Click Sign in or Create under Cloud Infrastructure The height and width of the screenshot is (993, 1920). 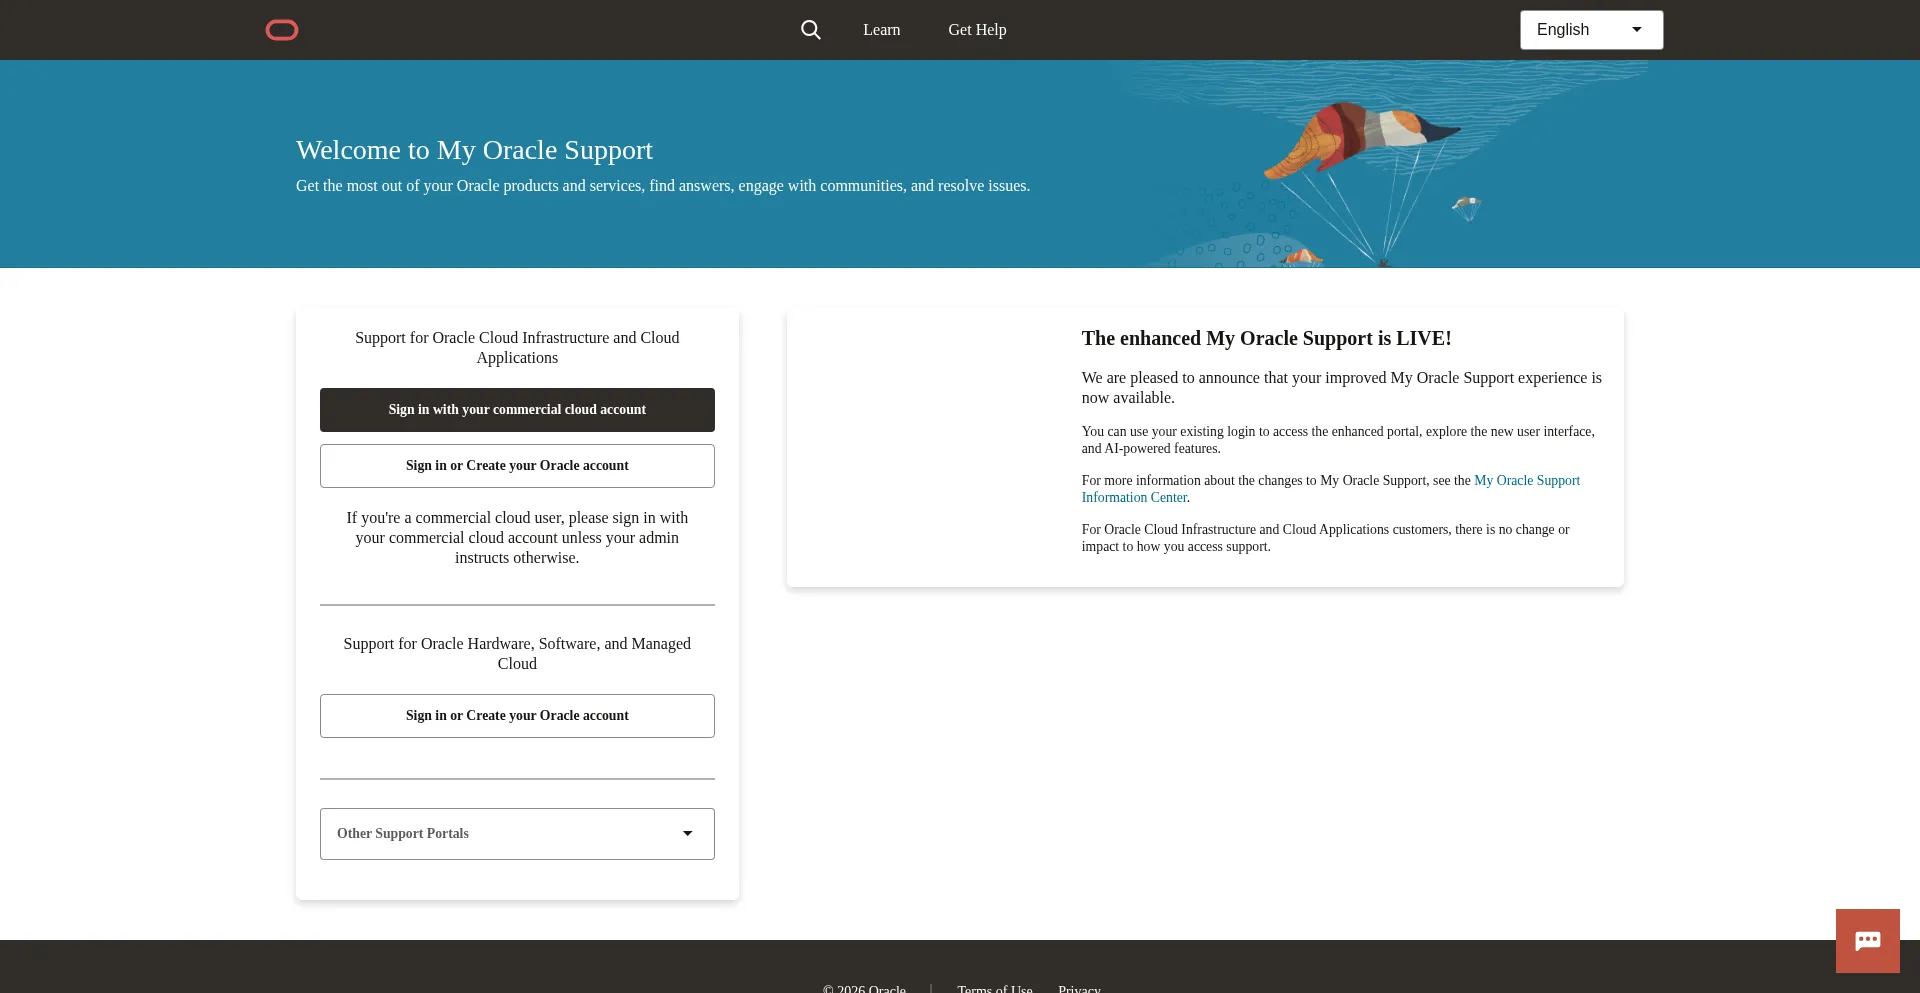(517, 466)
